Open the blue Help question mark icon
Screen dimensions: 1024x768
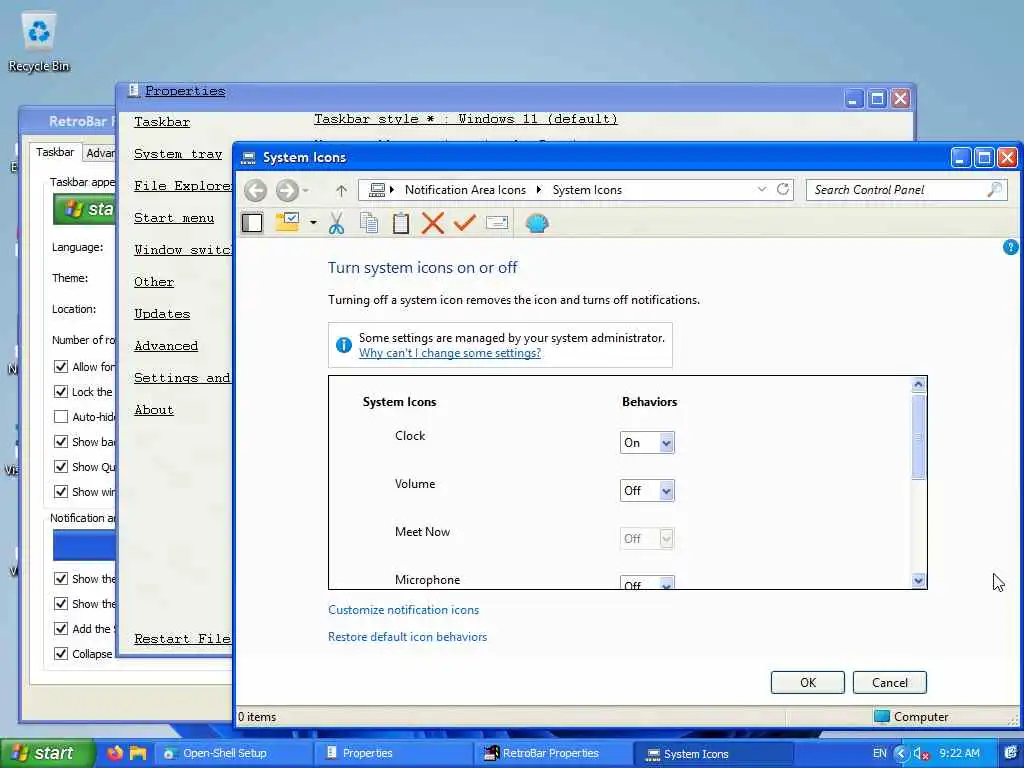point(1010,248)
